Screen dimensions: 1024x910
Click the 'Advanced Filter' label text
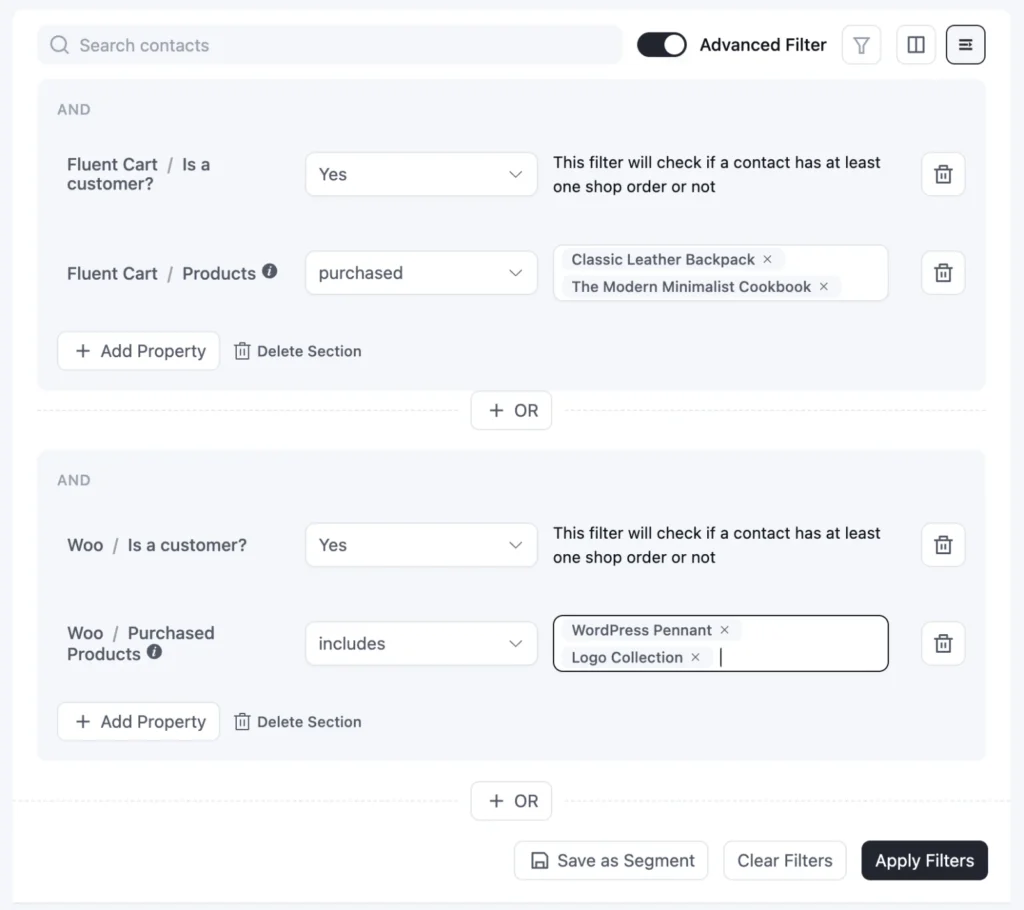[x=763, y=45]
